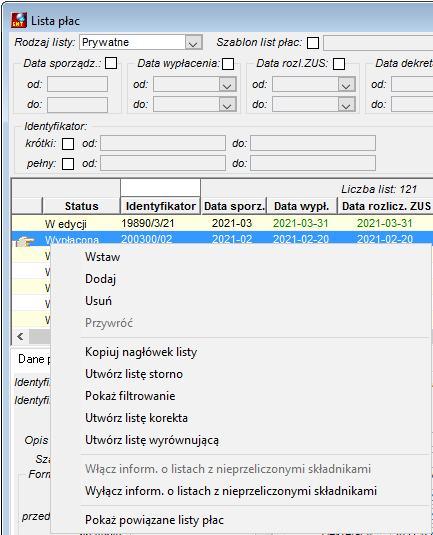Sort by the Status column header

(x=82, y=206)
